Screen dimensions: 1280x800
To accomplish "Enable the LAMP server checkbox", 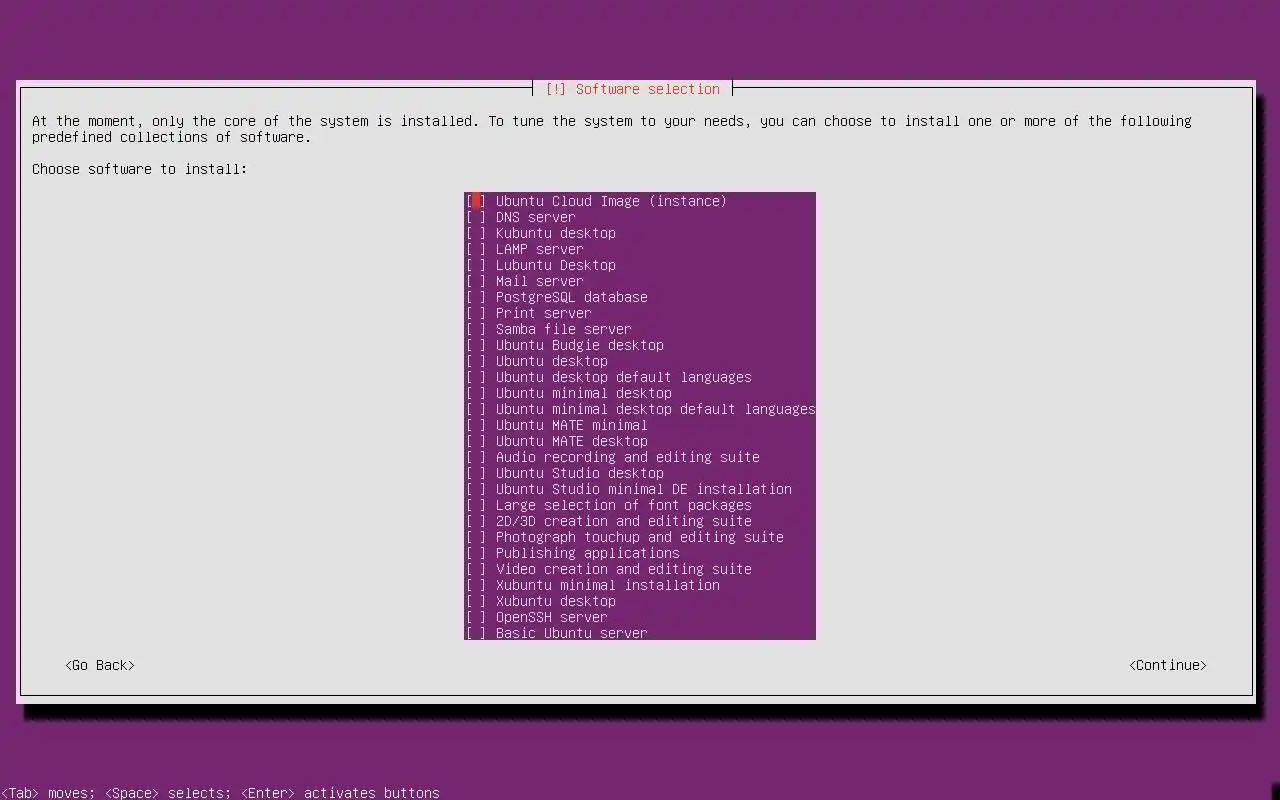I will tap(476, 249).
